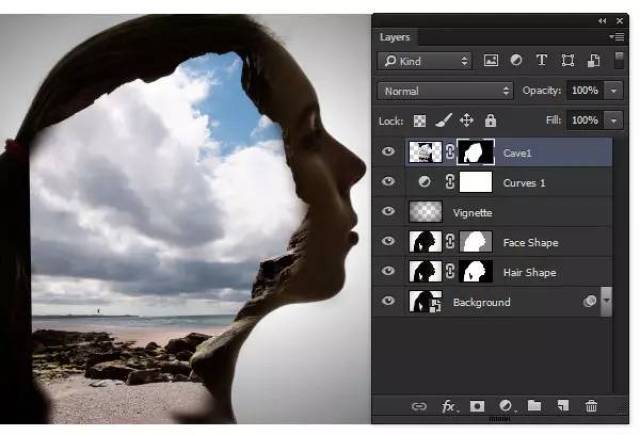Click the pixel layer filter icon
Image resolution: width=640 pixels, height=435 pixels.
click(491, 61)
